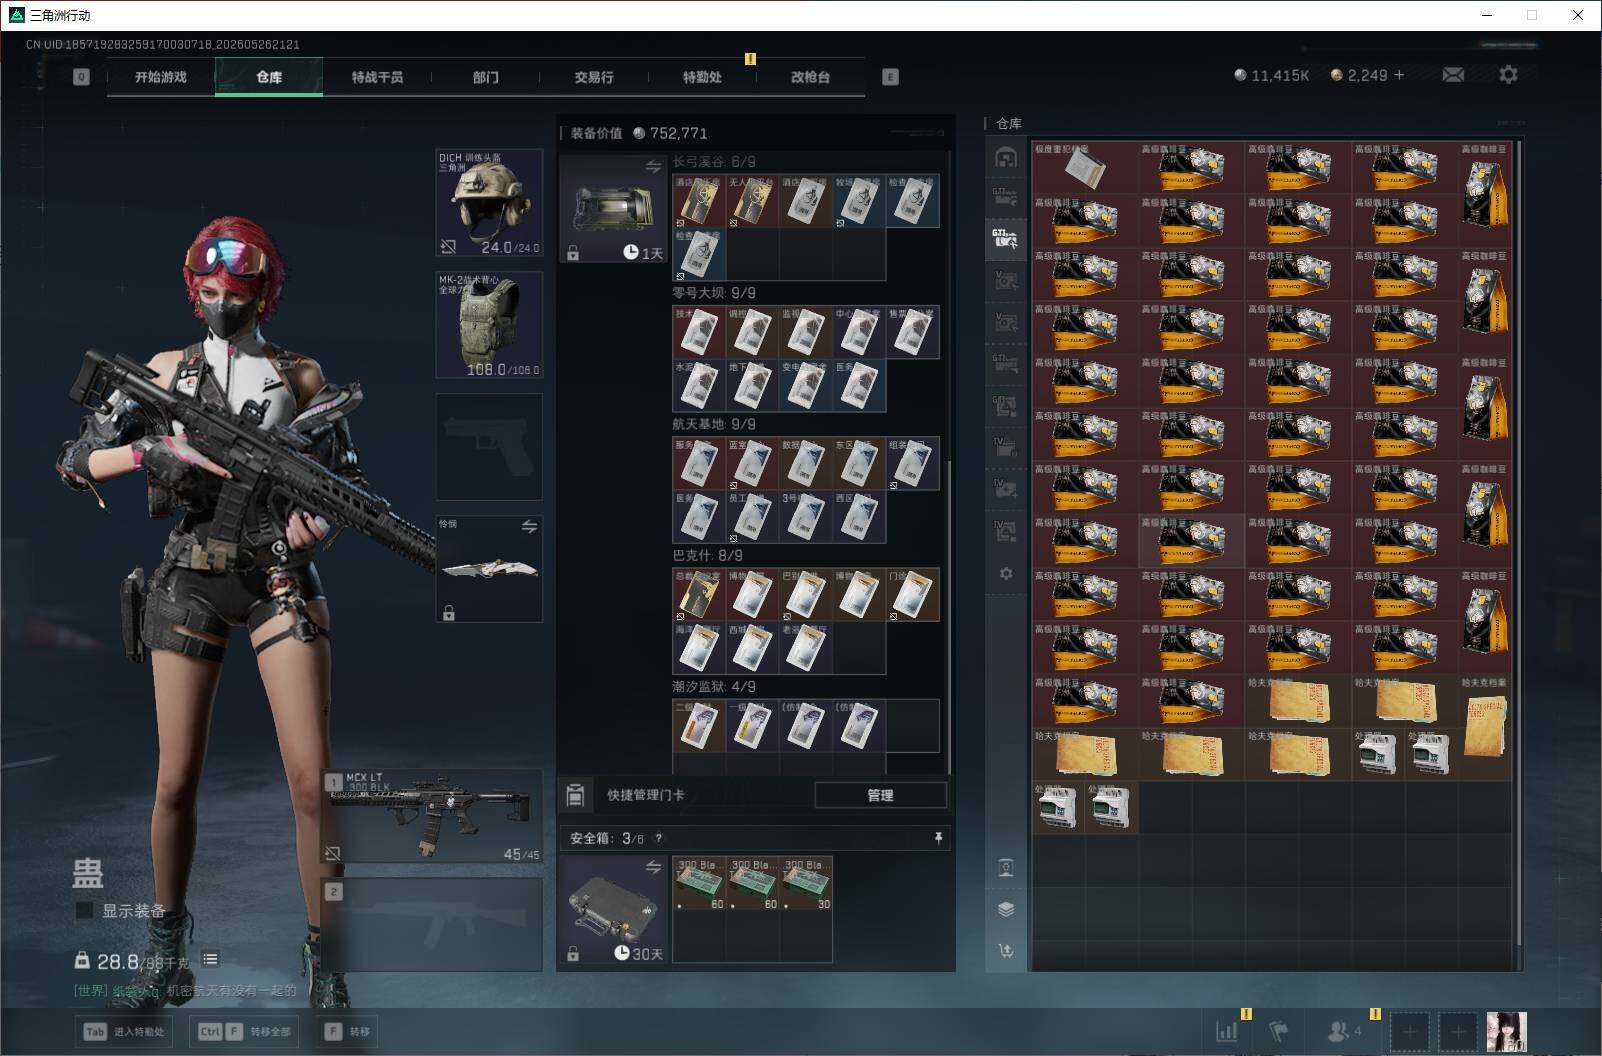
Task: Go to the 部门 tab
Action: pos(485,77)
